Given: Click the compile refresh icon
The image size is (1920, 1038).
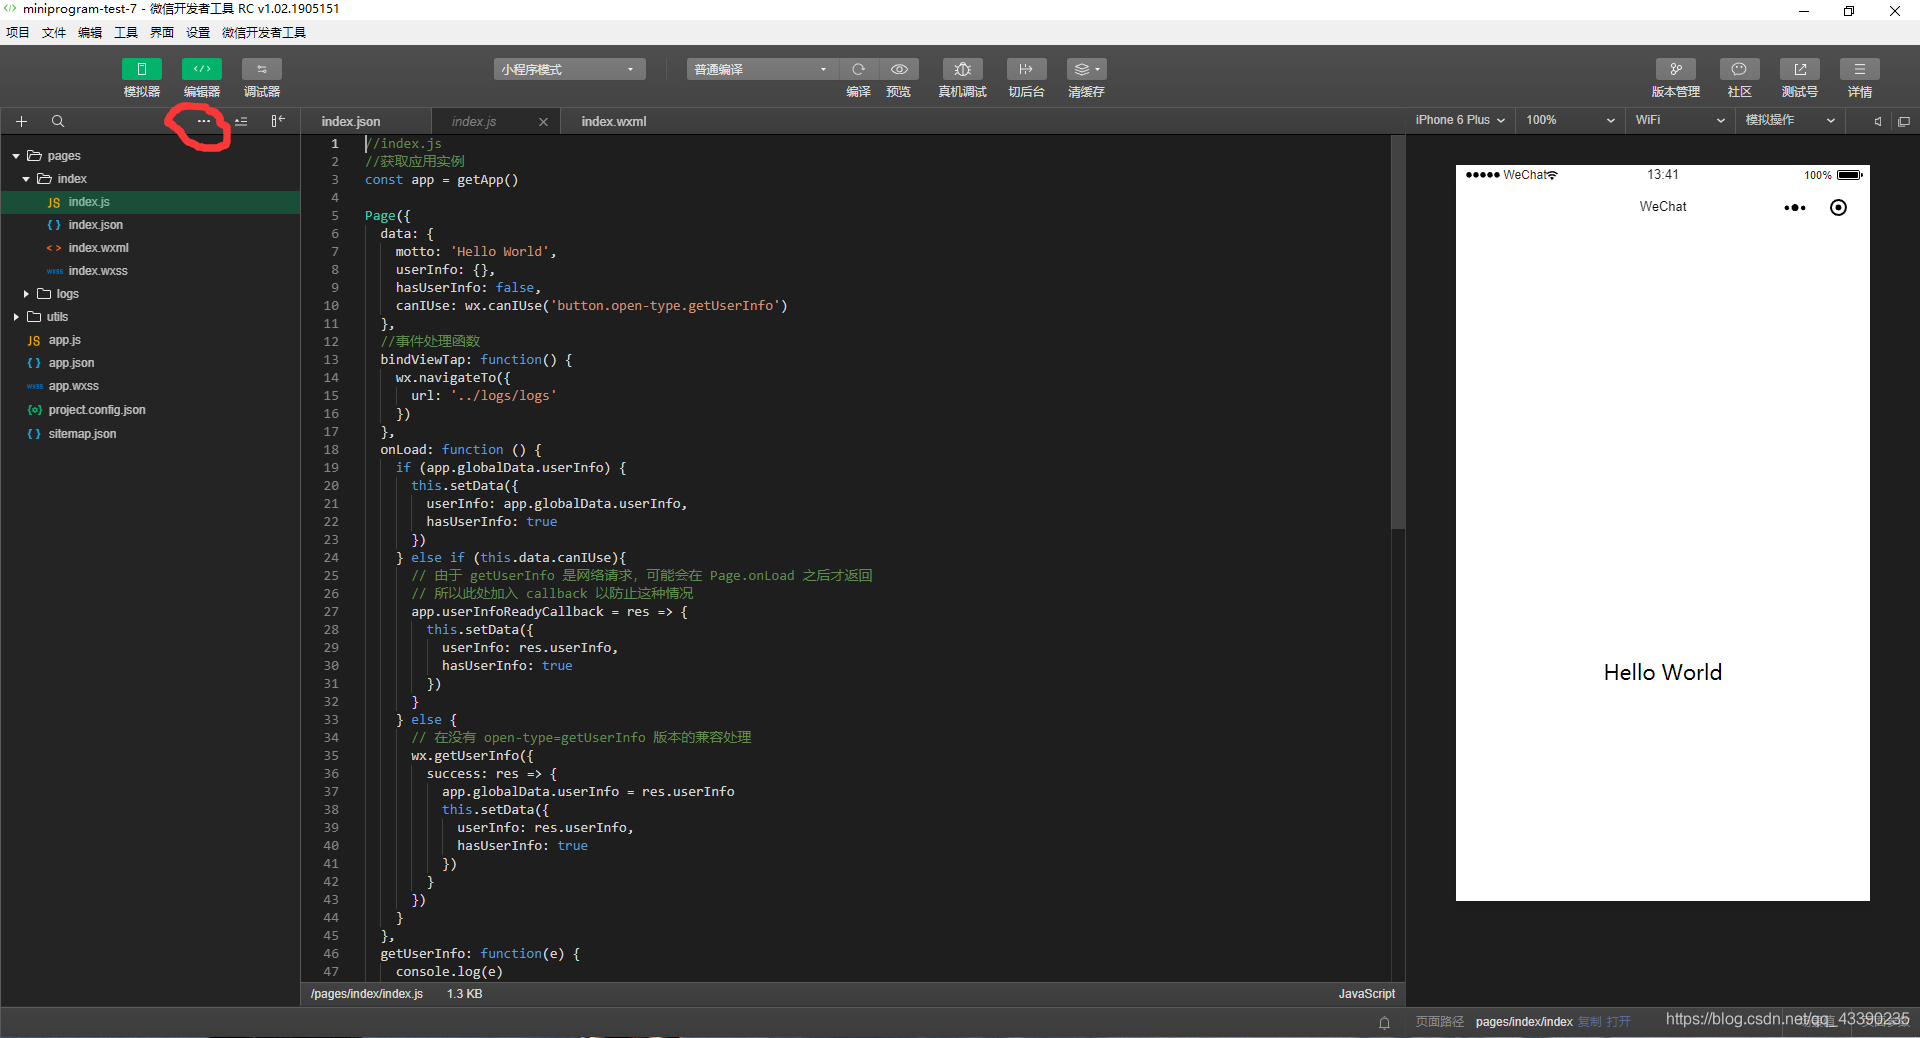Looking at the screenshot, I should click(x=858, y=69).
